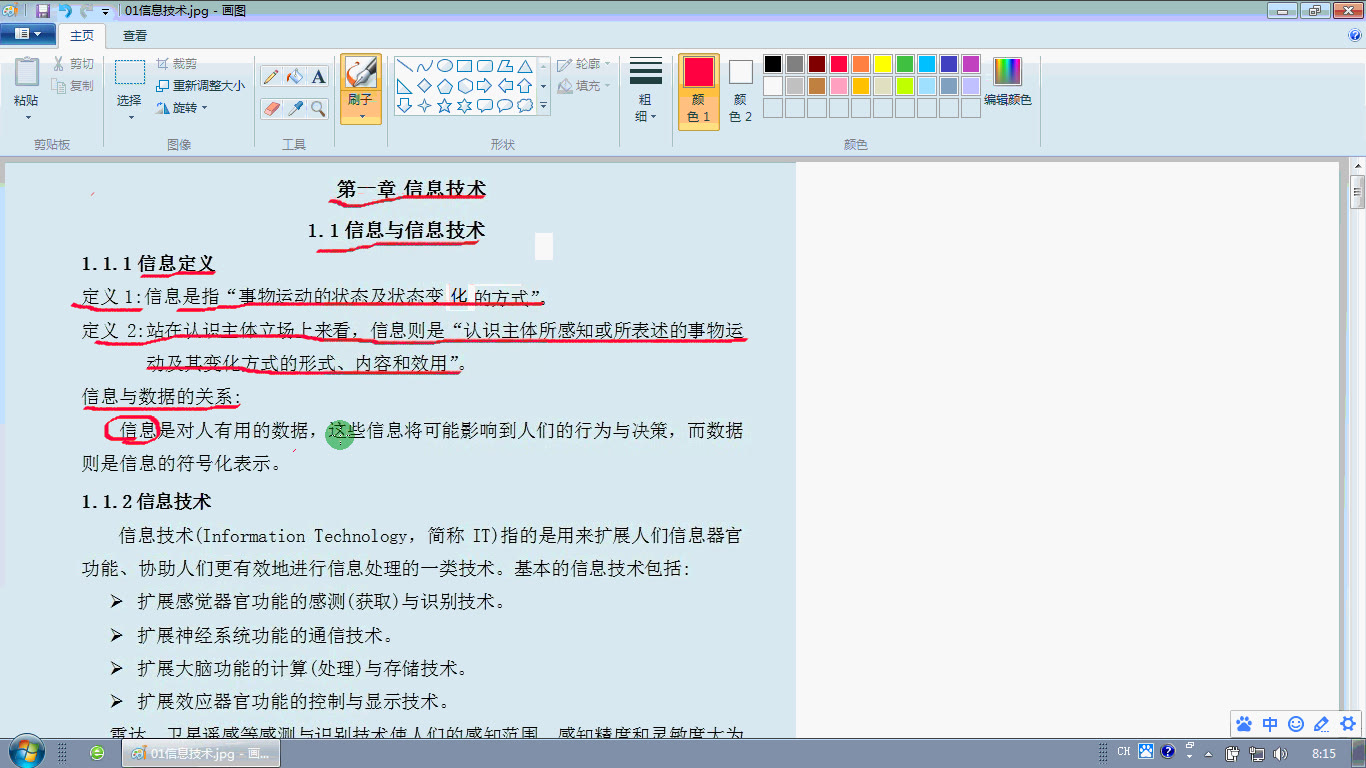
Task: Choose the rounded rectangle shape
Action: [485, 66]
